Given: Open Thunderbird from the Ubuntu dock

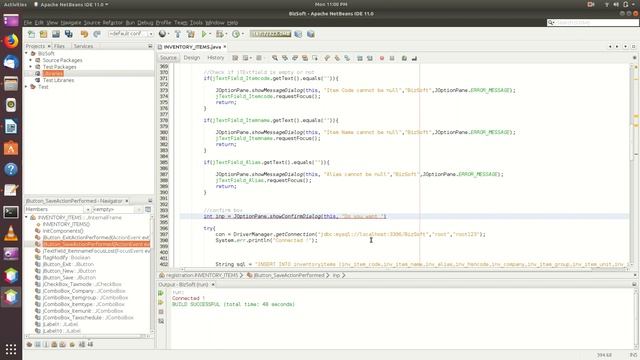Looking at the screenshot, I should [11, 62].
